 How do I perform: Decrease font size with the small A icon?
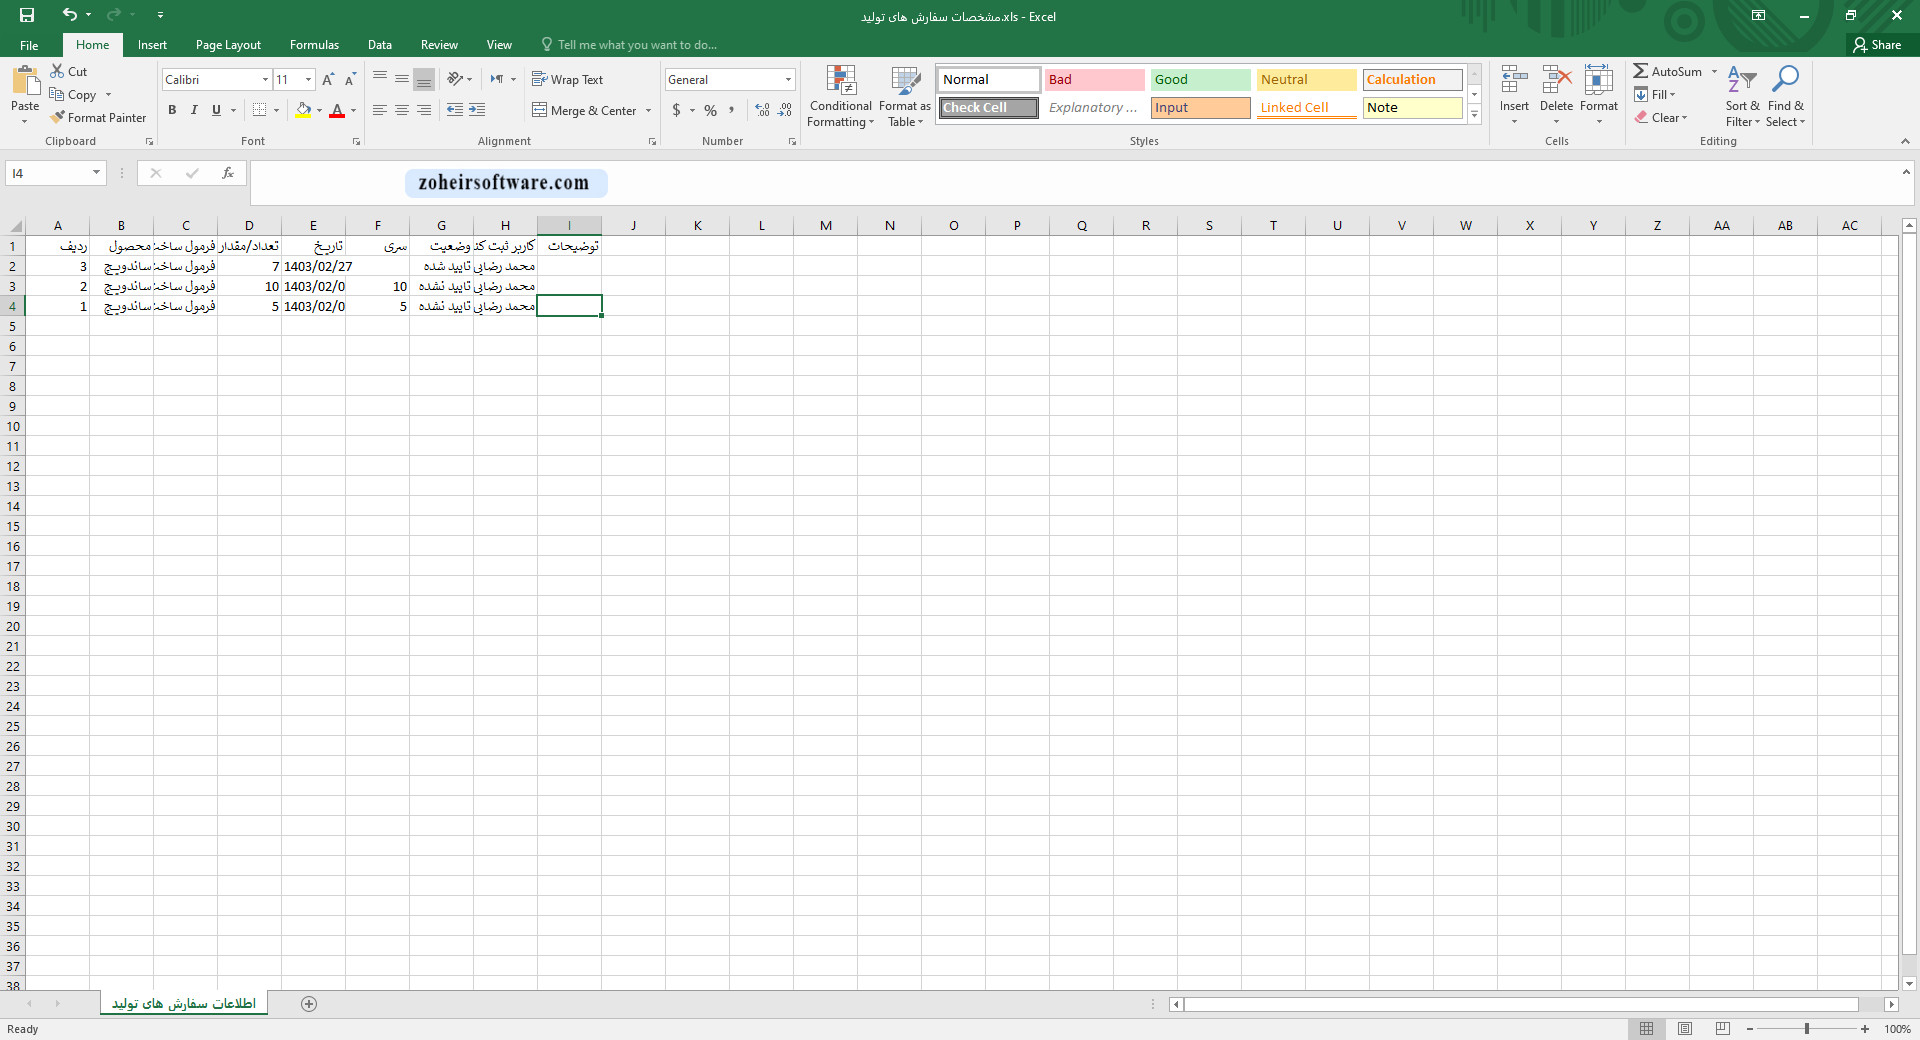point(349,79)
